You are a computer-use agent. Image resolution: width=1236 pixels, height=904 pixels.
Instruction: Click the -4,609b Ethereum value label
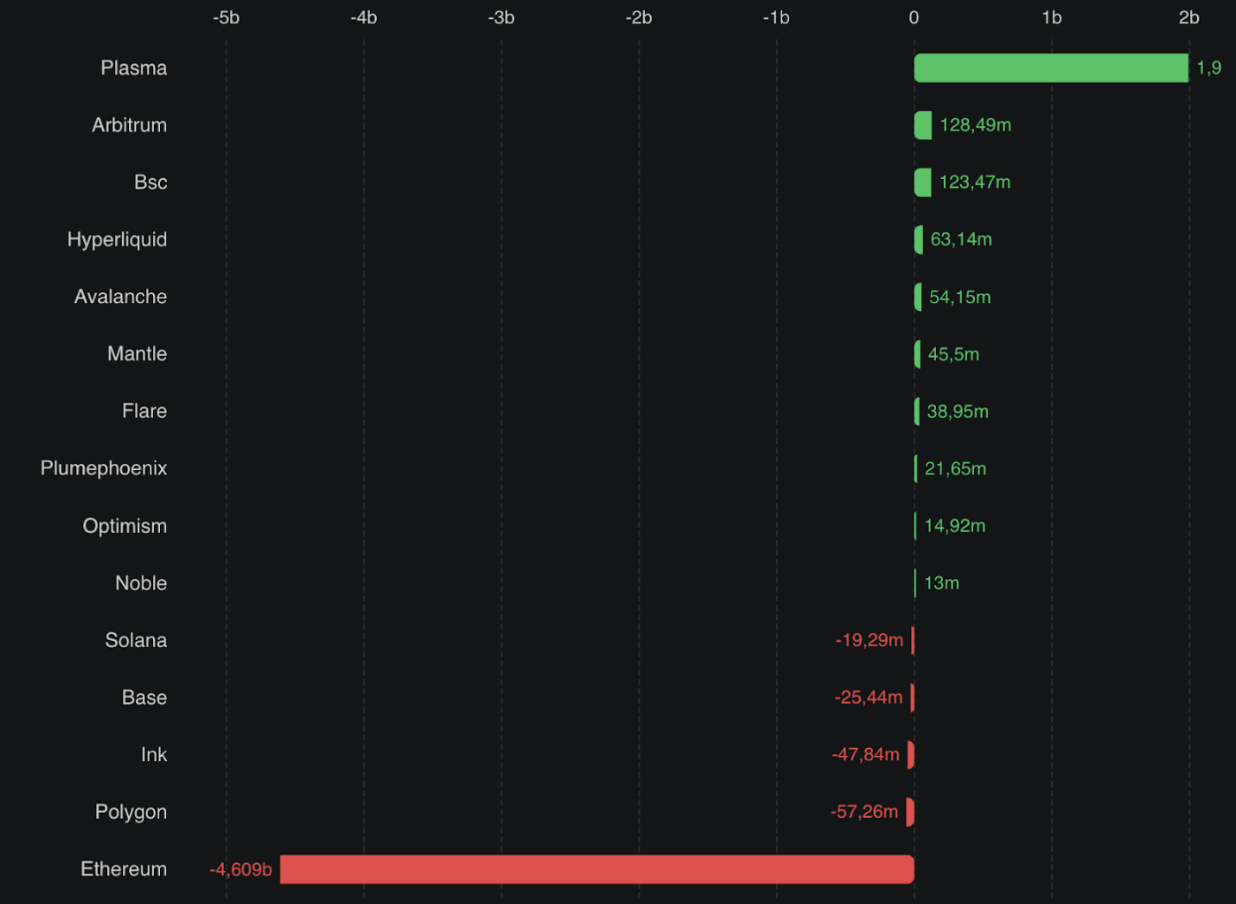click(x=240, y=870)
